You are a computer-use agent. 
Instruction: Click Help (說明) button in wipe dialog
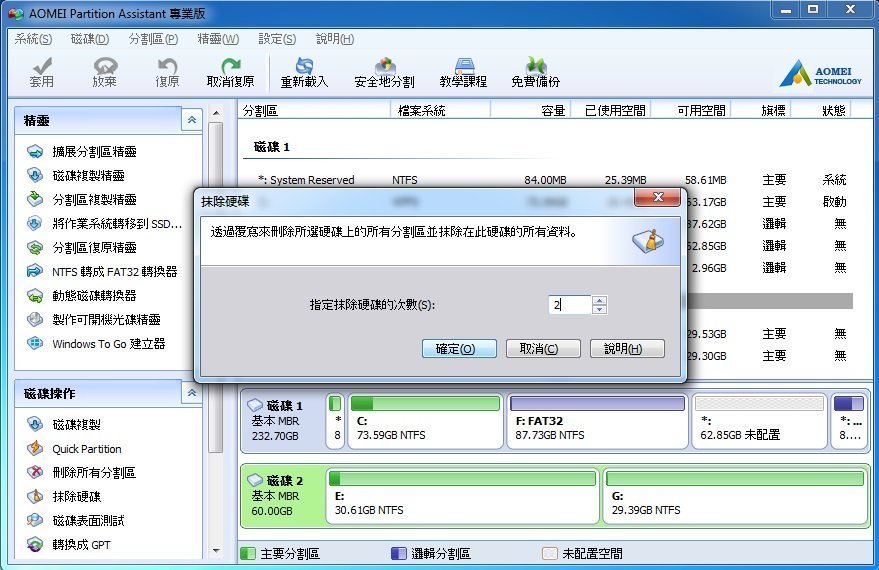627,349
